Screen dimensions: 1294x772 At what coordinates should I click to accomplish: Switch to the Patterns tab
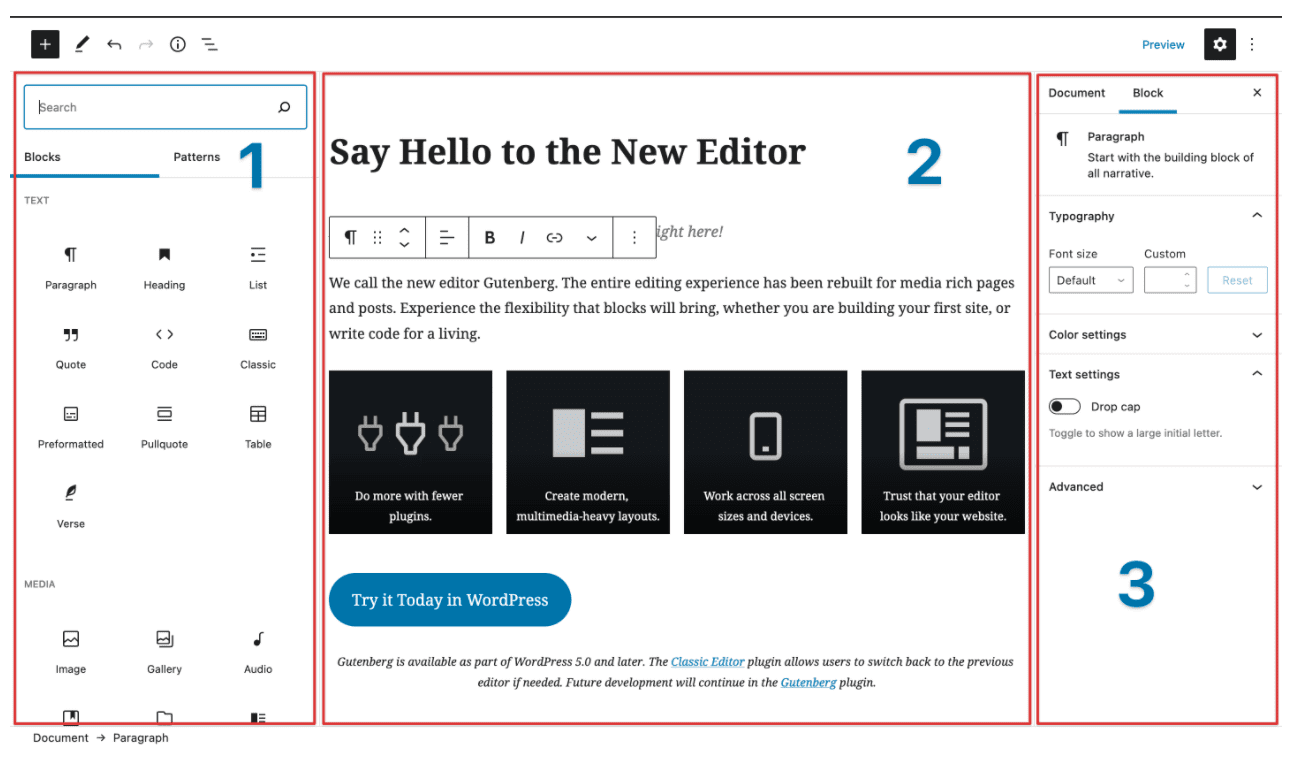(197, 157)
